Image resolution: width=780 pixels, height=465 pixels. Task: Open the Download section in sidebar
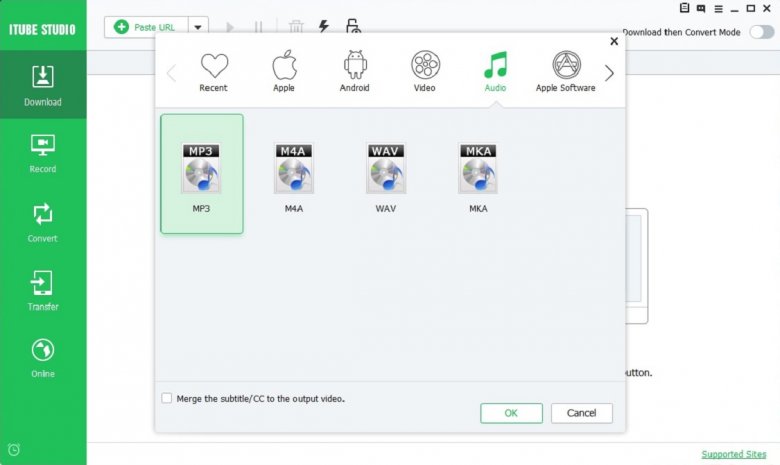[x=43, y=85]
